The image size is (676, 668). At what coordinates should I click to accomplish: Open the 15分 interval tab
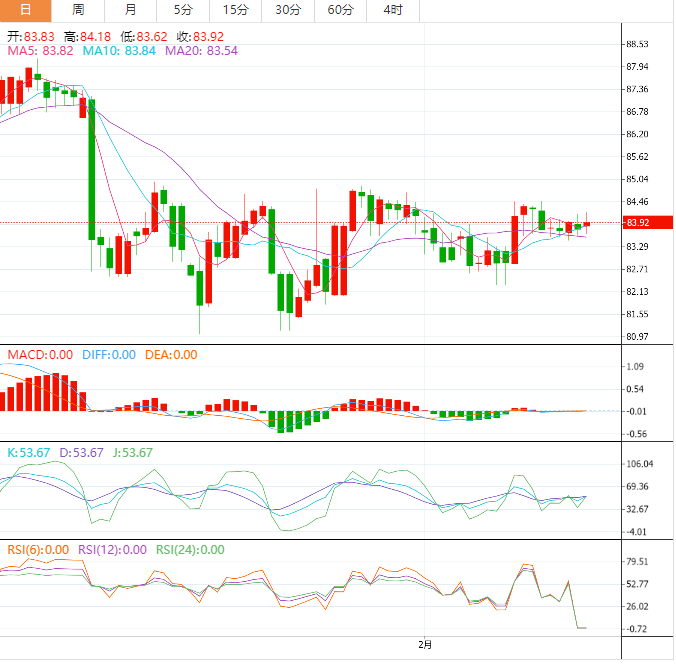[x=235, y=10]
